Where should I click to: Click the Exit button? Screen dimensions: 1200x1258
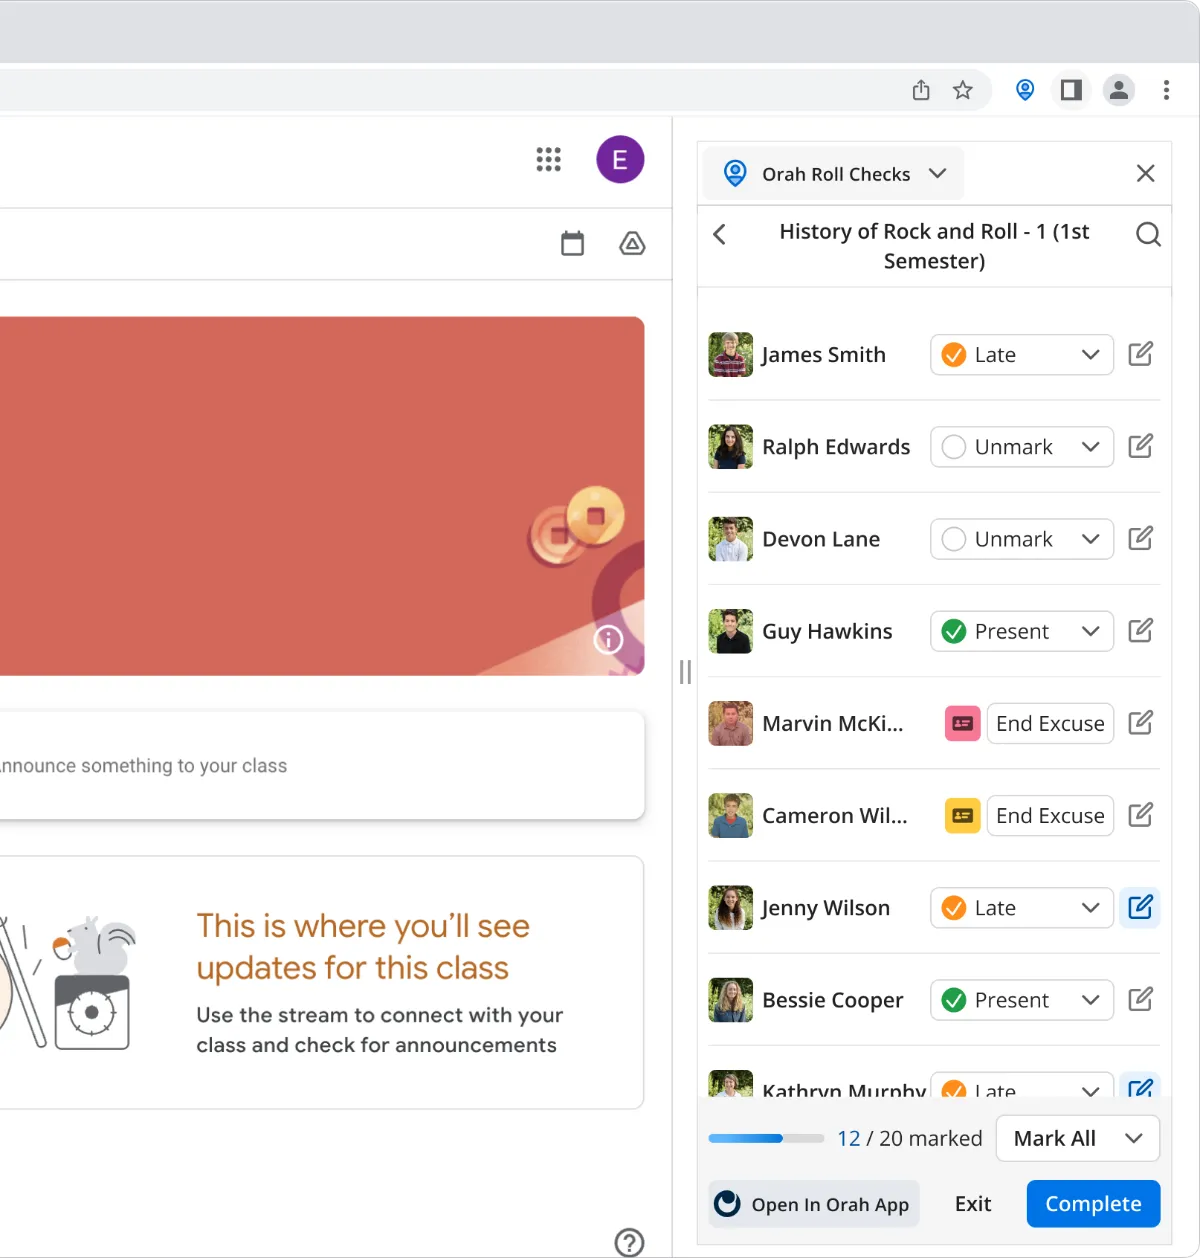tap(973, 1204)
